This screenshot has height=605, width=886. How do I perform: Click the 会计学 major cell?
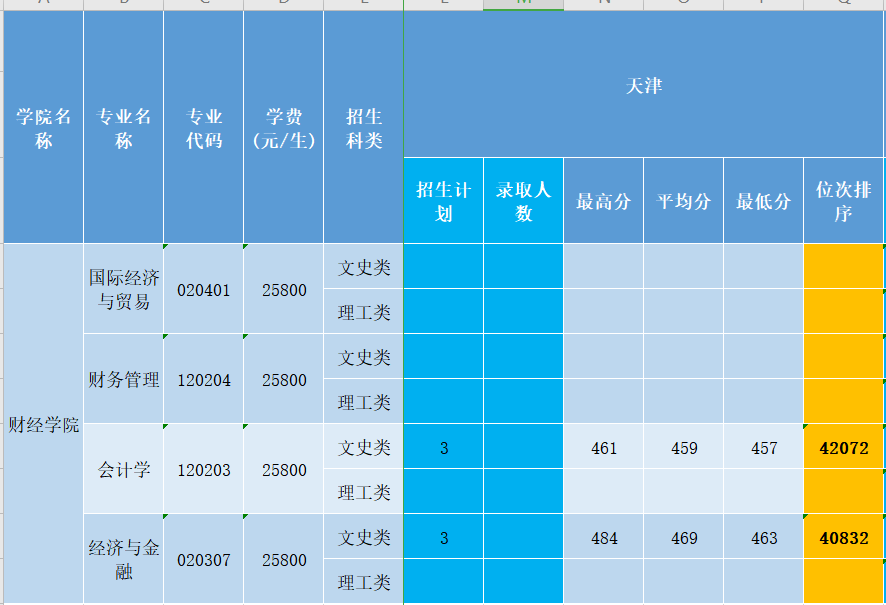tap(123, 470)
